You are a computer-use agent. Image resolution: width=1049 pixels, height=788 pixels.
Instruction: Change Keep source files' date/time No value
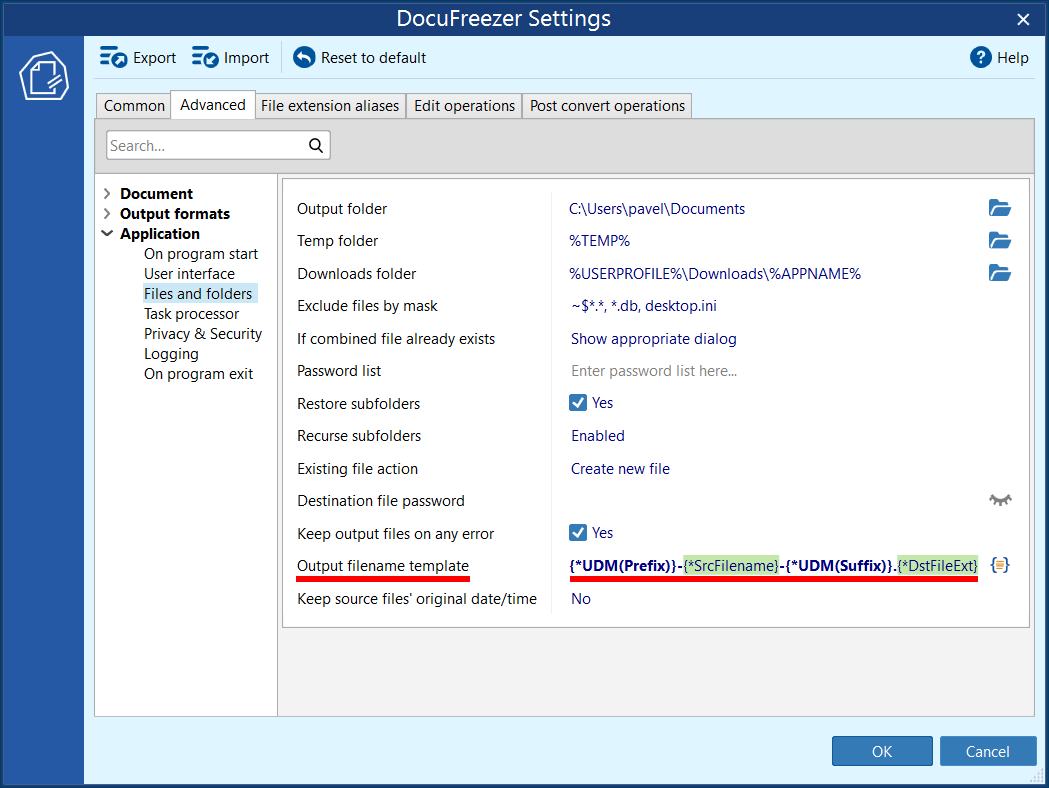tap(581, 599)
